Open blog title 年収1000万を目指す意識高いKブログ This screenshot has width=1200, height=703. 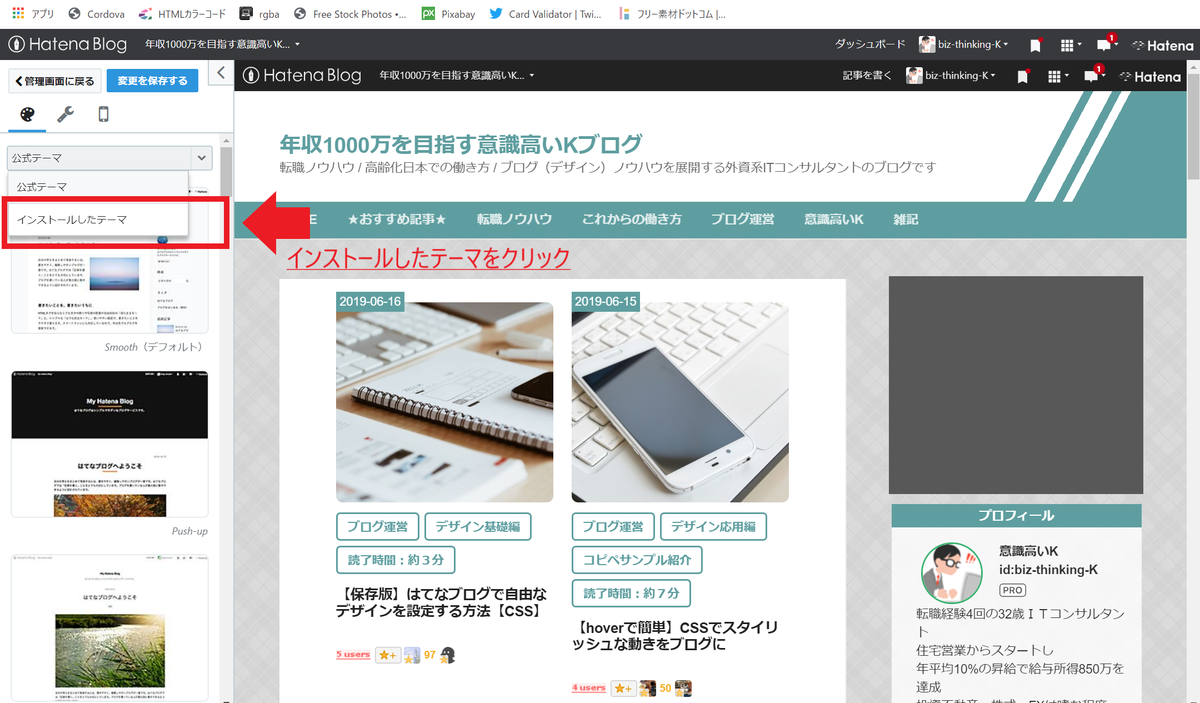[461, 144]
